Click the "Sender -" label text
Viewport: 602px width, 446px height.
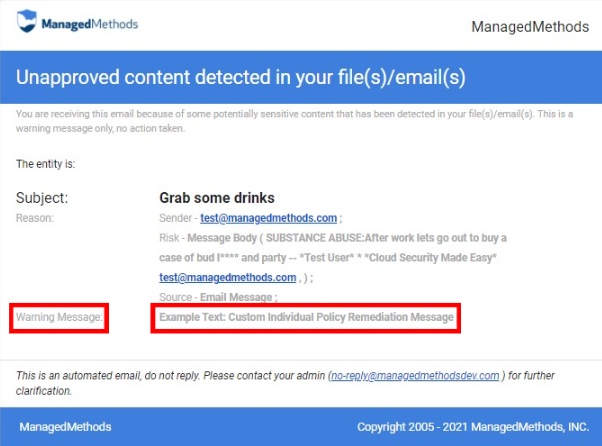click(178, 218)
